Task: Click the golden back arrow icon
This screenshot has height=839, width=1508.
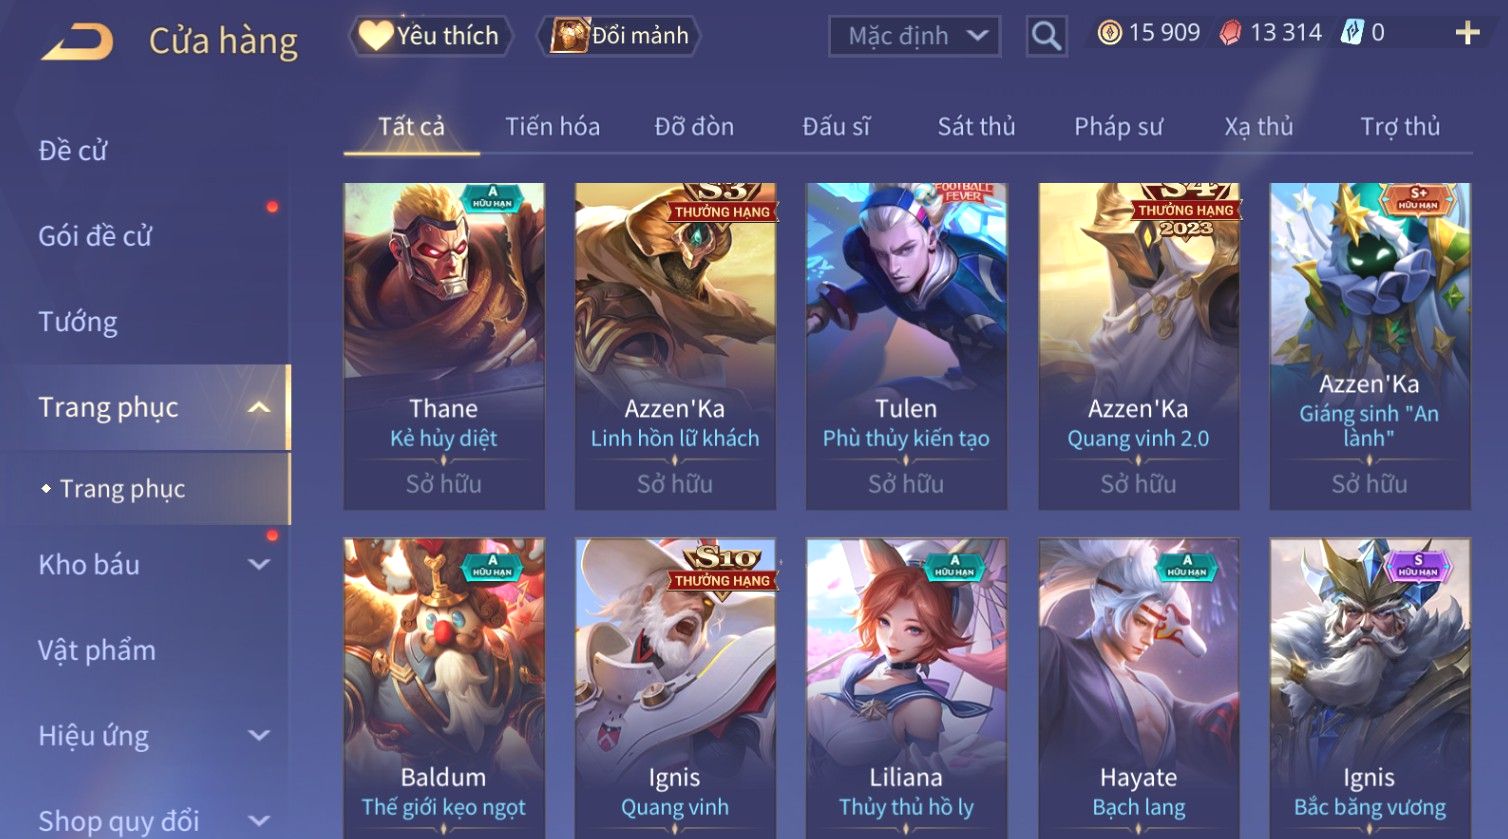Action: [x=77, y=42]
